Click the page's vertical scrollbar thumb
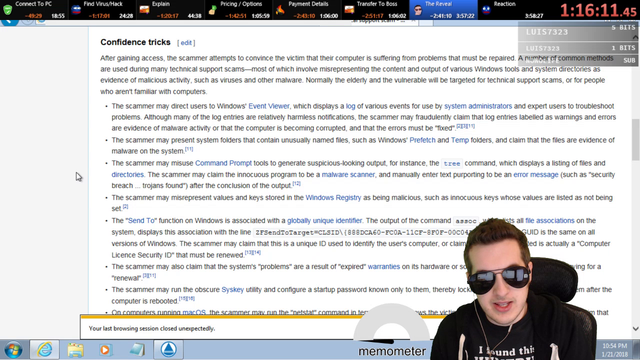The height and width of the screenshot is (360, 640). 635,140
